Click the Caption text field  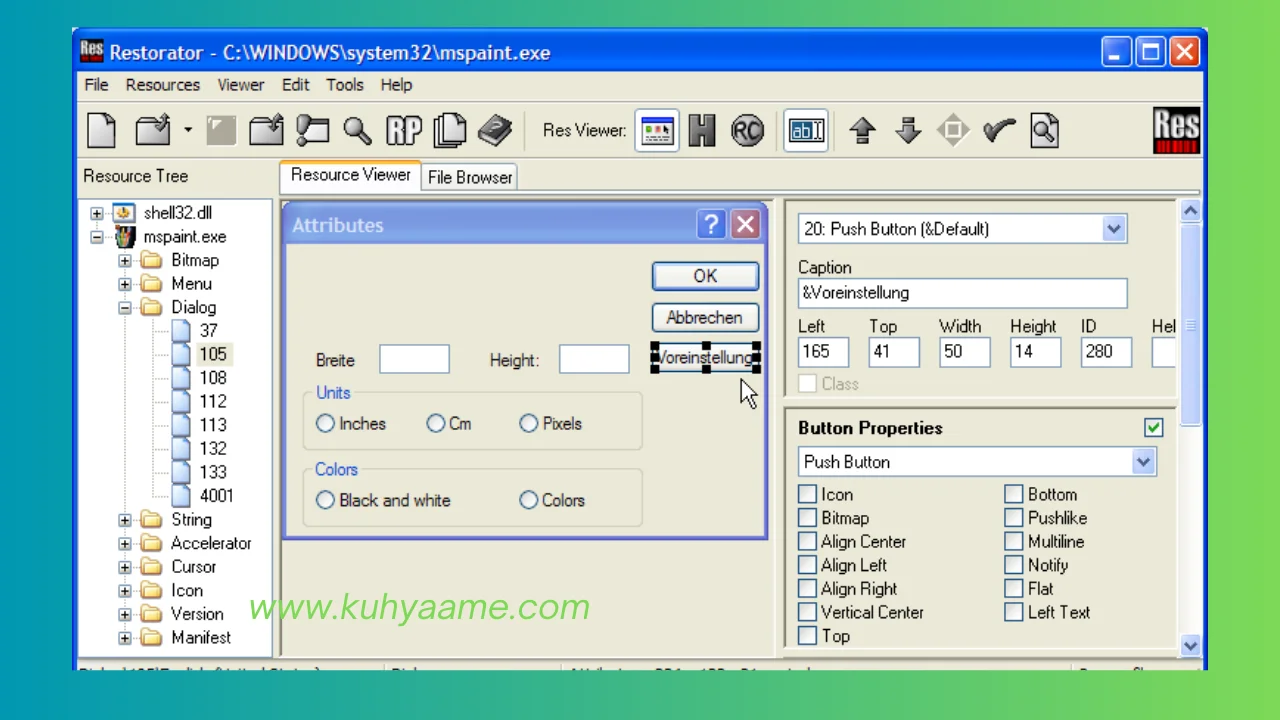tap(963, 293)
